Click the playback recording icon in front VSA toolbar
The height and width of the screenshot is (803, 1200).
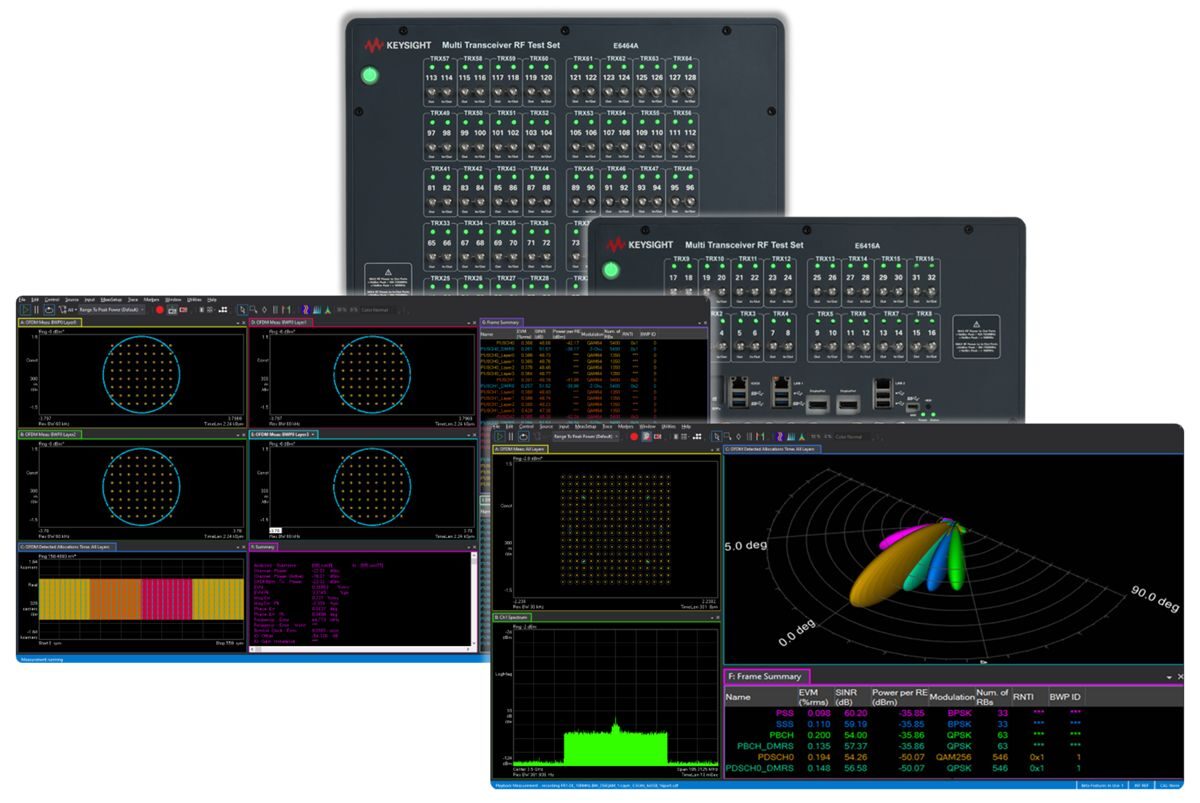[x=647, y=437]
